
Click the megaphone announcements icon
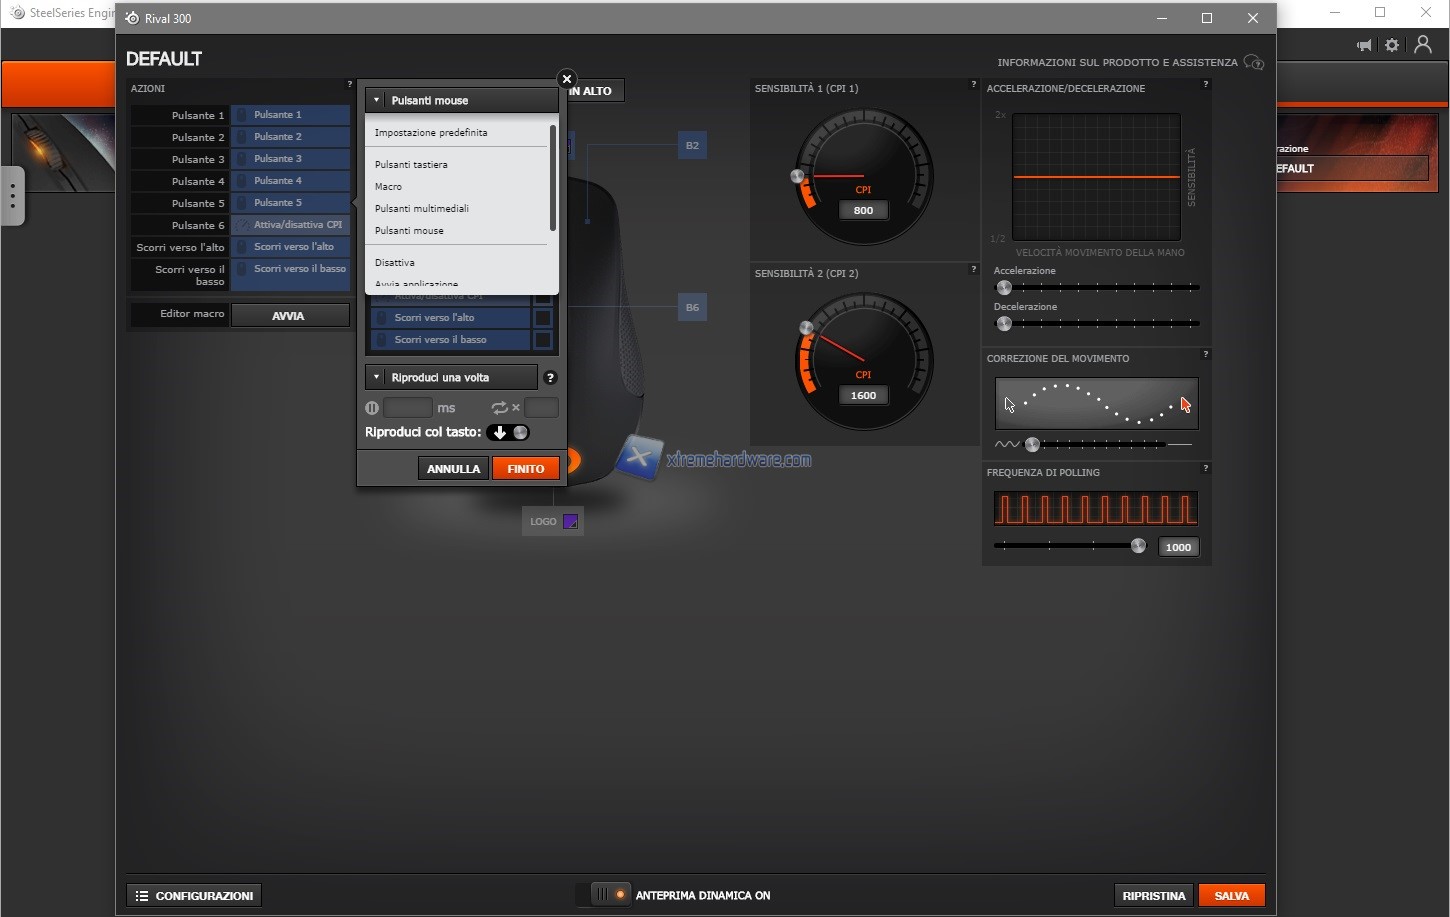tap(1364, 45)
